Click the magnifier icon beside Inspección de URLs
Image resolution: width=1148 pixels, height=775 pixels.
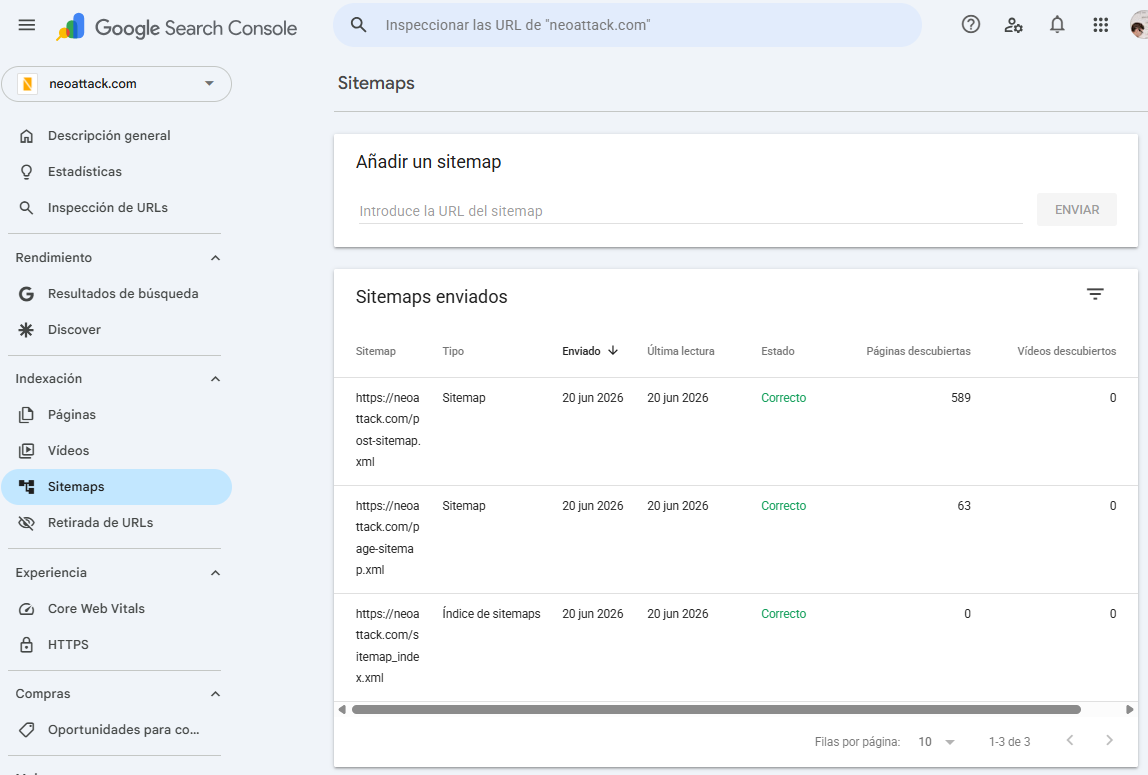pos(26,208)
